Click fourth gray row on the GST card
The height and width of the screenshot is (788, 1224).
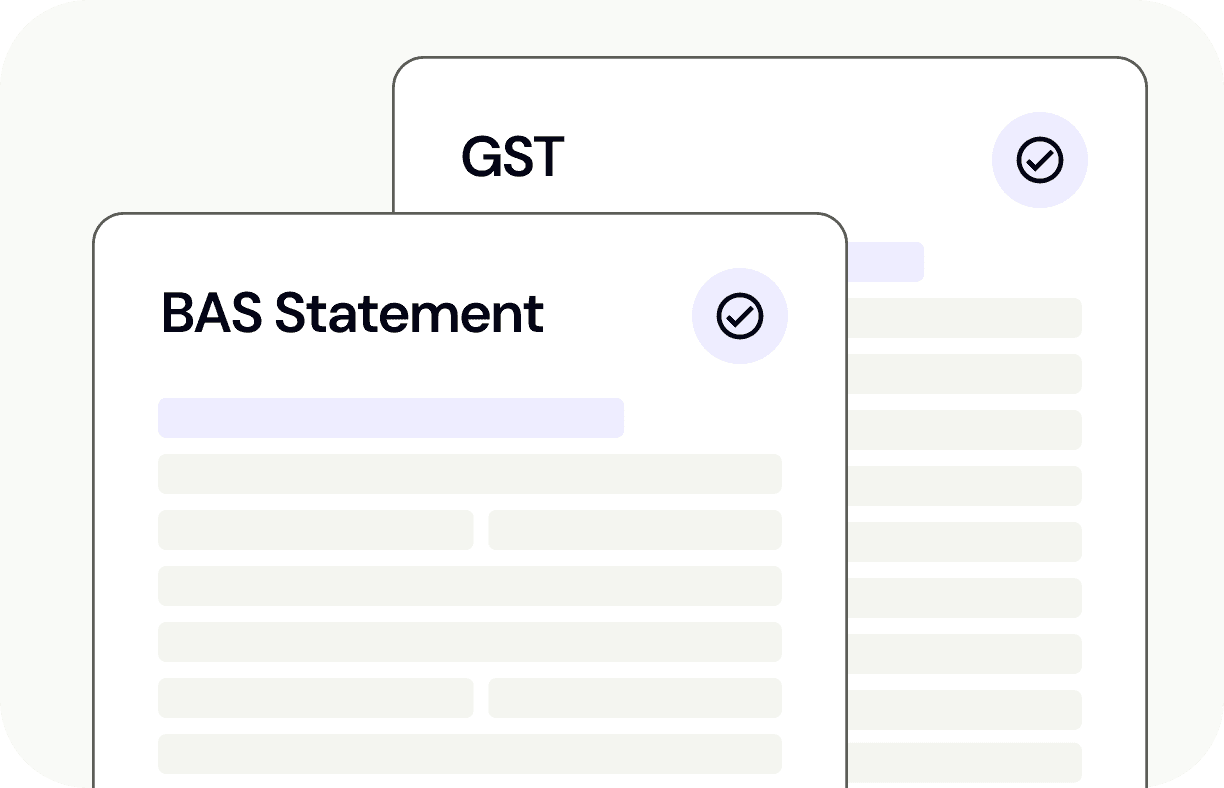click(964, 486)
